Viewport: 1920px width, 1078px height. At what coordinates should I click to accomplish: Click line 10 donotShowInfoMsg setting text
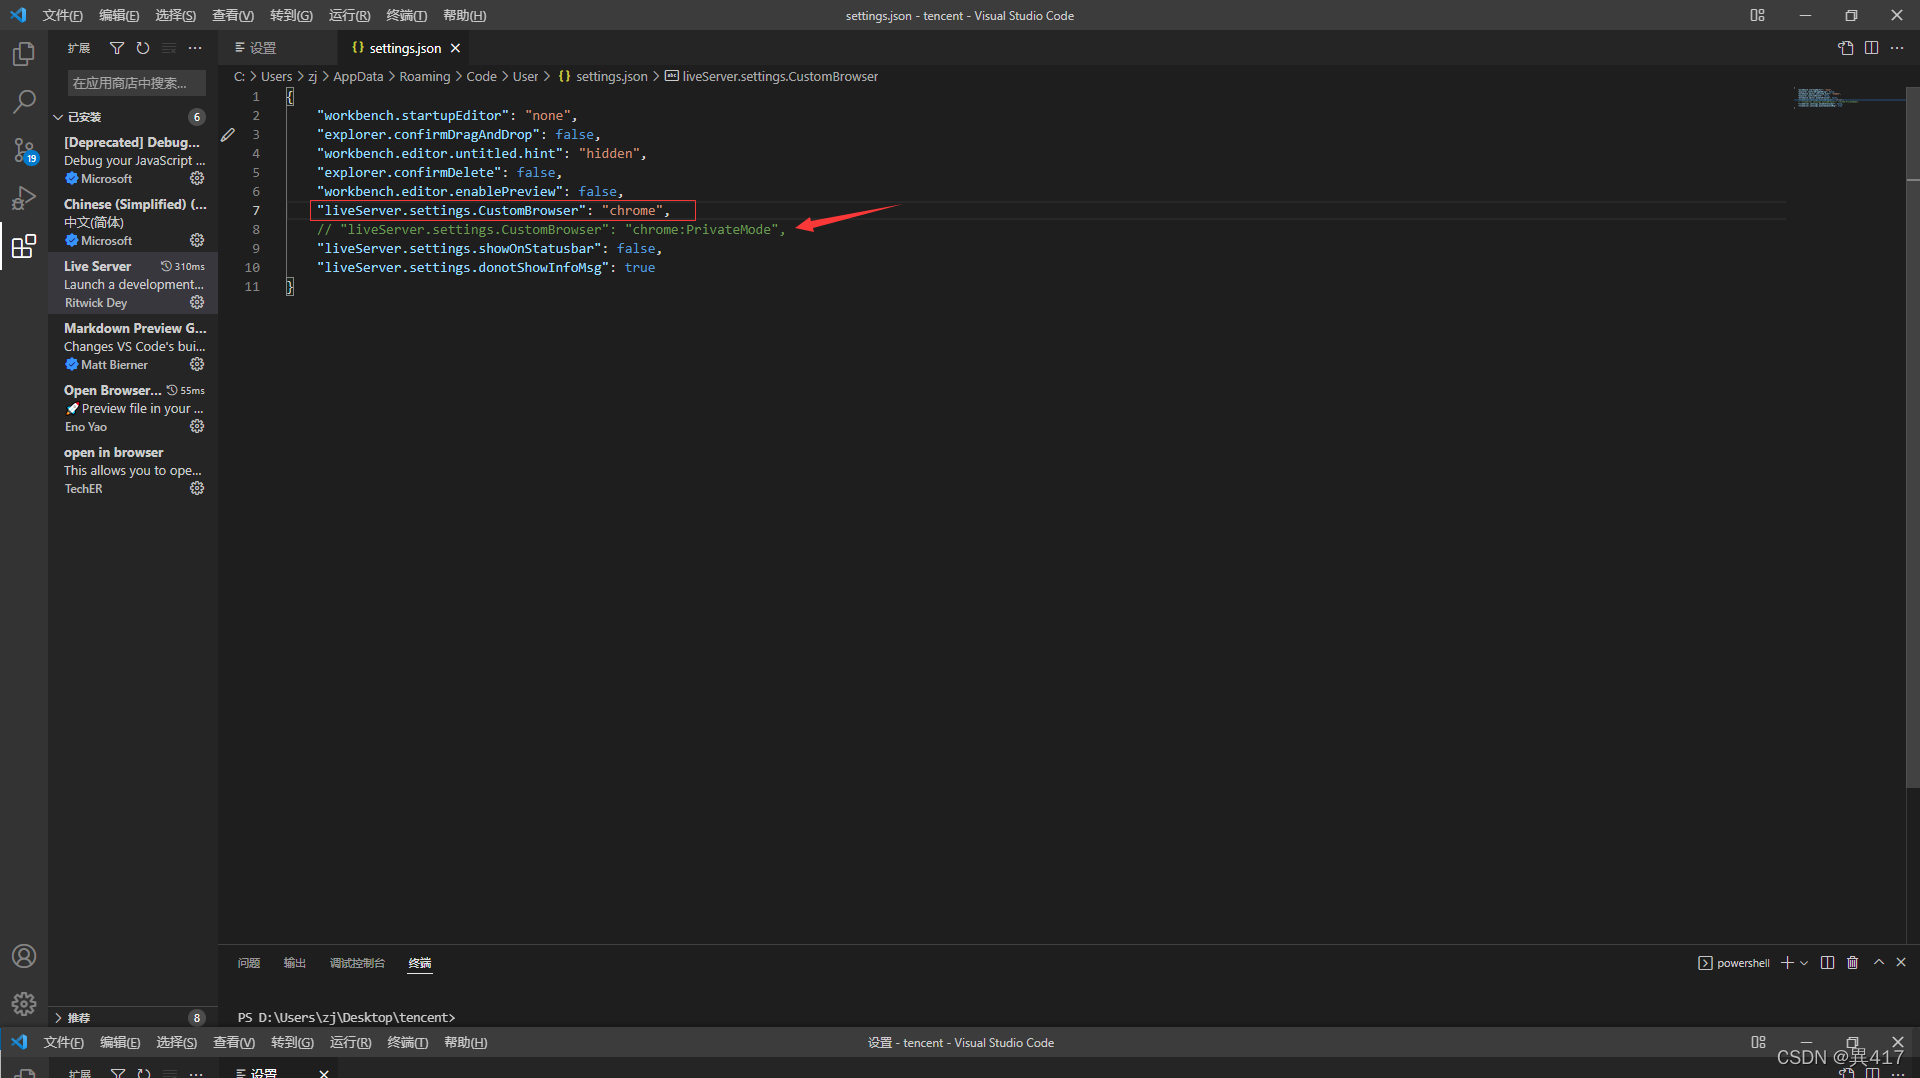[x=486, y=267]
